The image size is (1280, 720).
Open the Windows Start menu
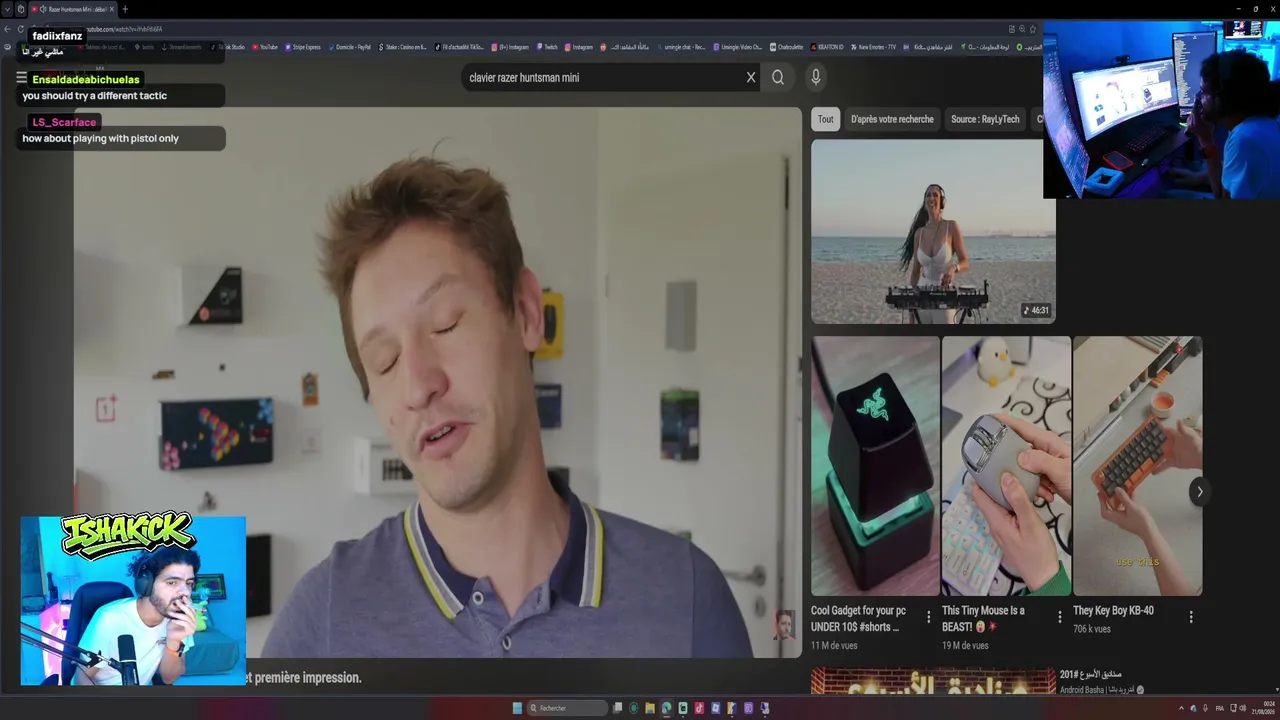point(517,708)
